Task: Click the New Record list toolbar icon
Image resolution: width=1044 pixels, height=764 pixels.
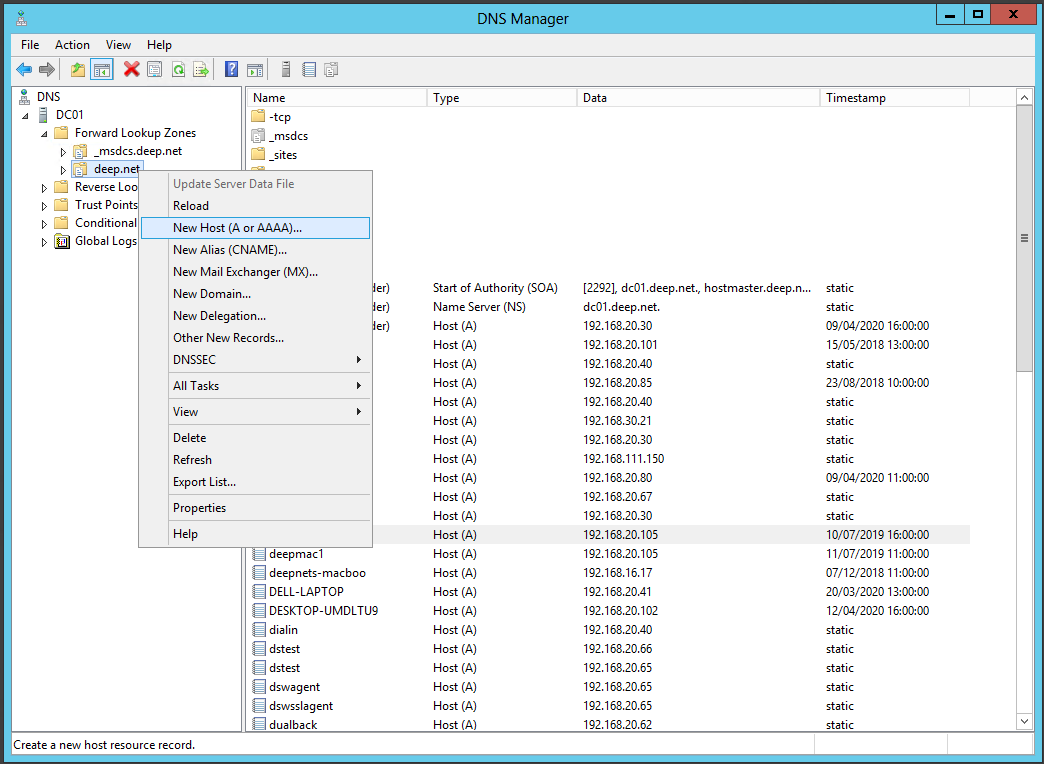Action: coord(309,69)
